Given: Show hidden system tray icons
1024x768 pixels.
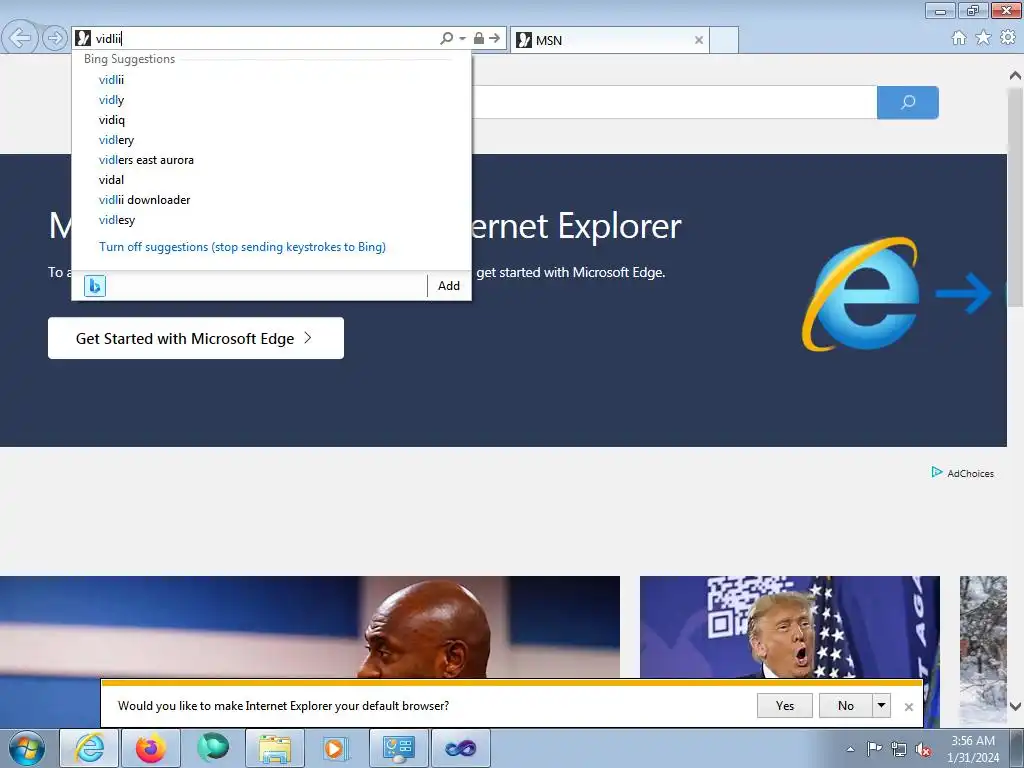Looking at the screenshot, I should [850, 749].
